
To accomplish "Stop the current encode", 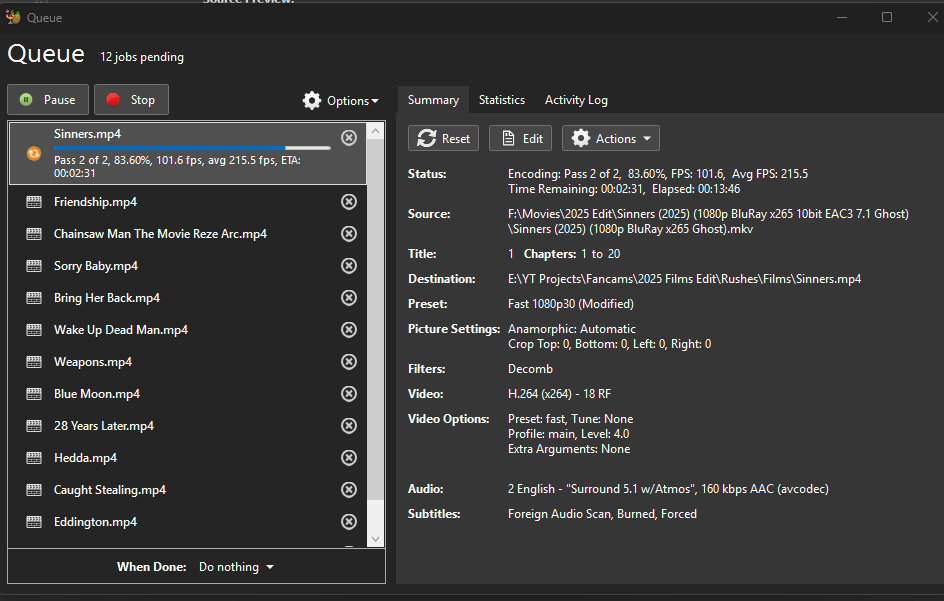I will [131, 99].
